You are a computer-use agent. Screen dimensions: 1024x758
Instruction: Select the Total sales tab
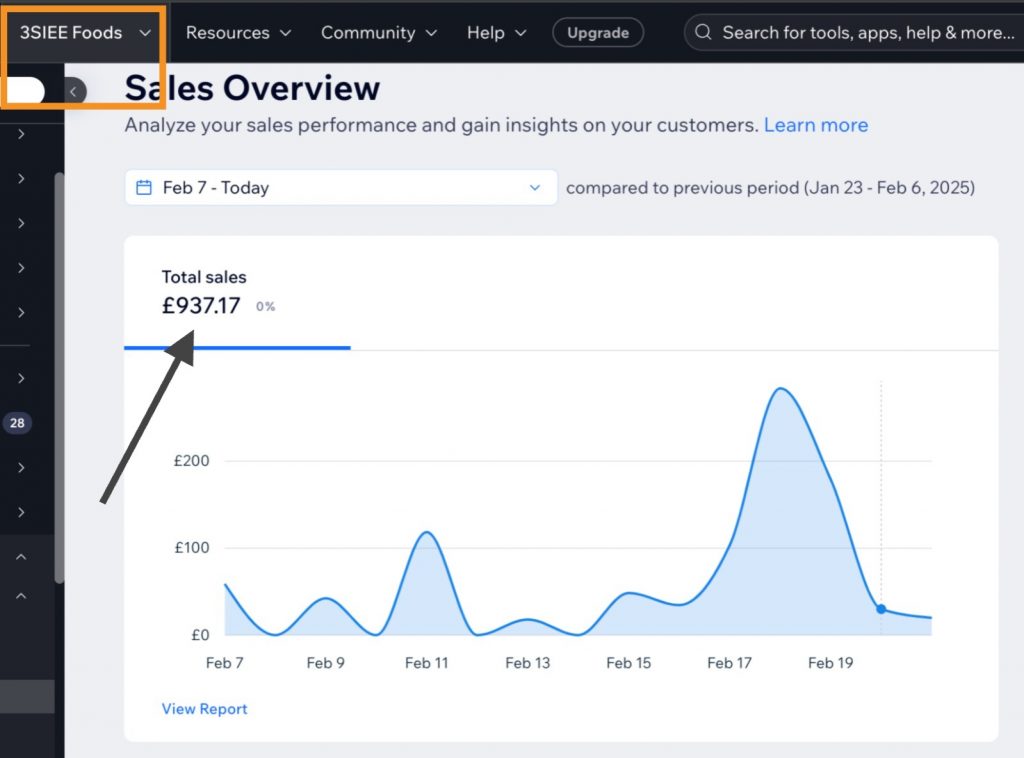click(x=236, y=292)
